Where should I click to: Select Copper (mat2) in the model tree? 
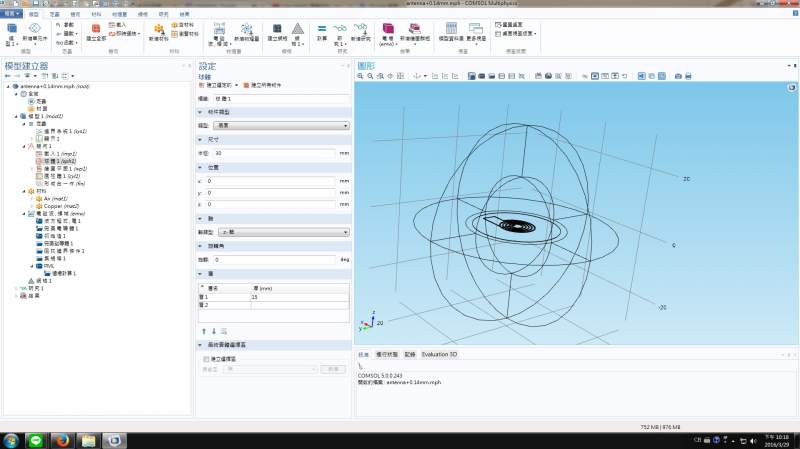[x=59, y=206]
